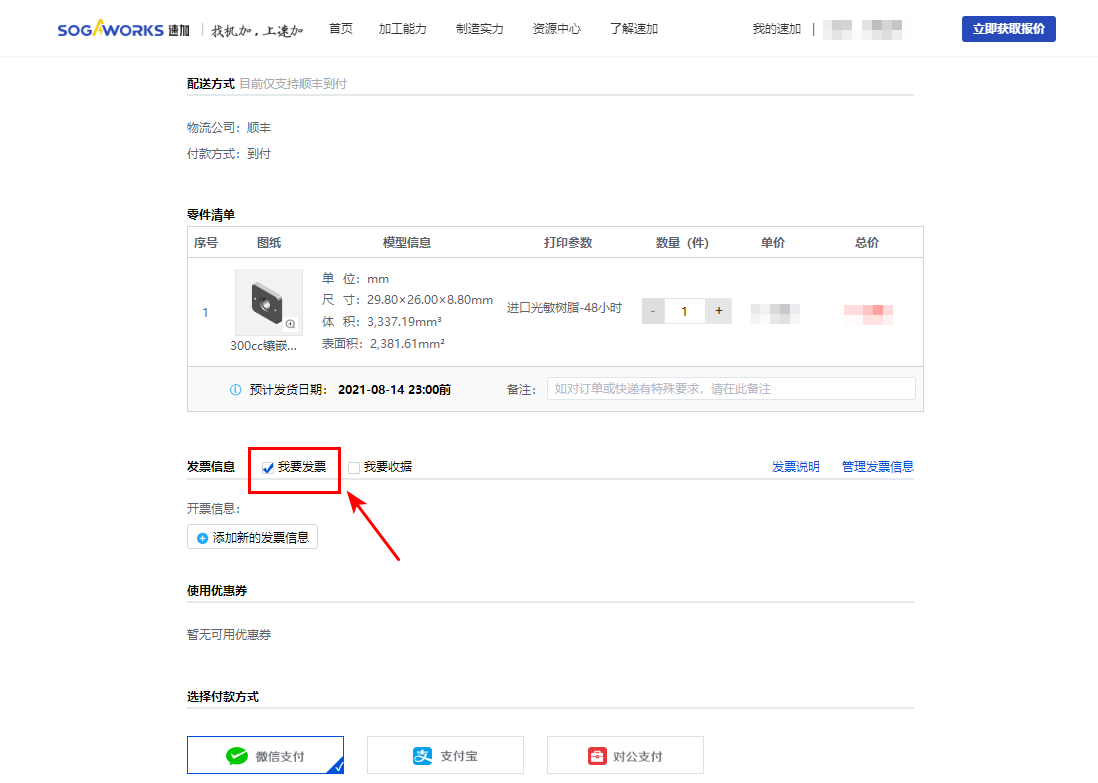
Task: Select the corporate payment briefcase icon
Action: point(596,757)
